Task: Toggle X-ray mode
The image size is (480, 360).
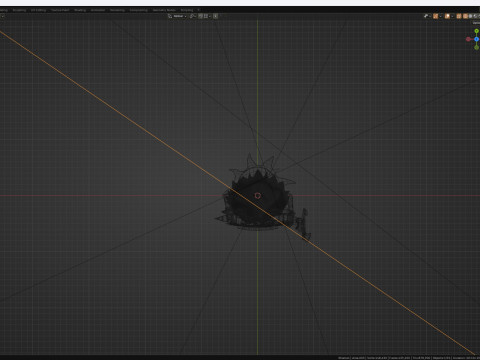Action: pyautogui.click(x=459, y=16)
